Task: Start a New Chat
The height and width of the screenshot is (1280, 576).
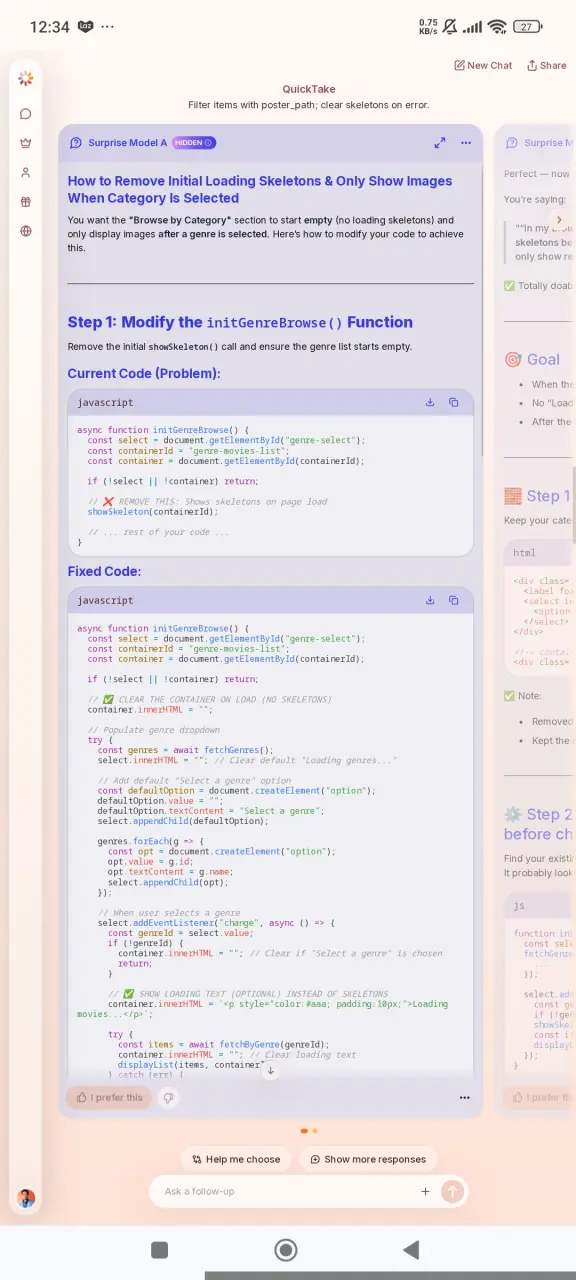Action: (483, 65)
